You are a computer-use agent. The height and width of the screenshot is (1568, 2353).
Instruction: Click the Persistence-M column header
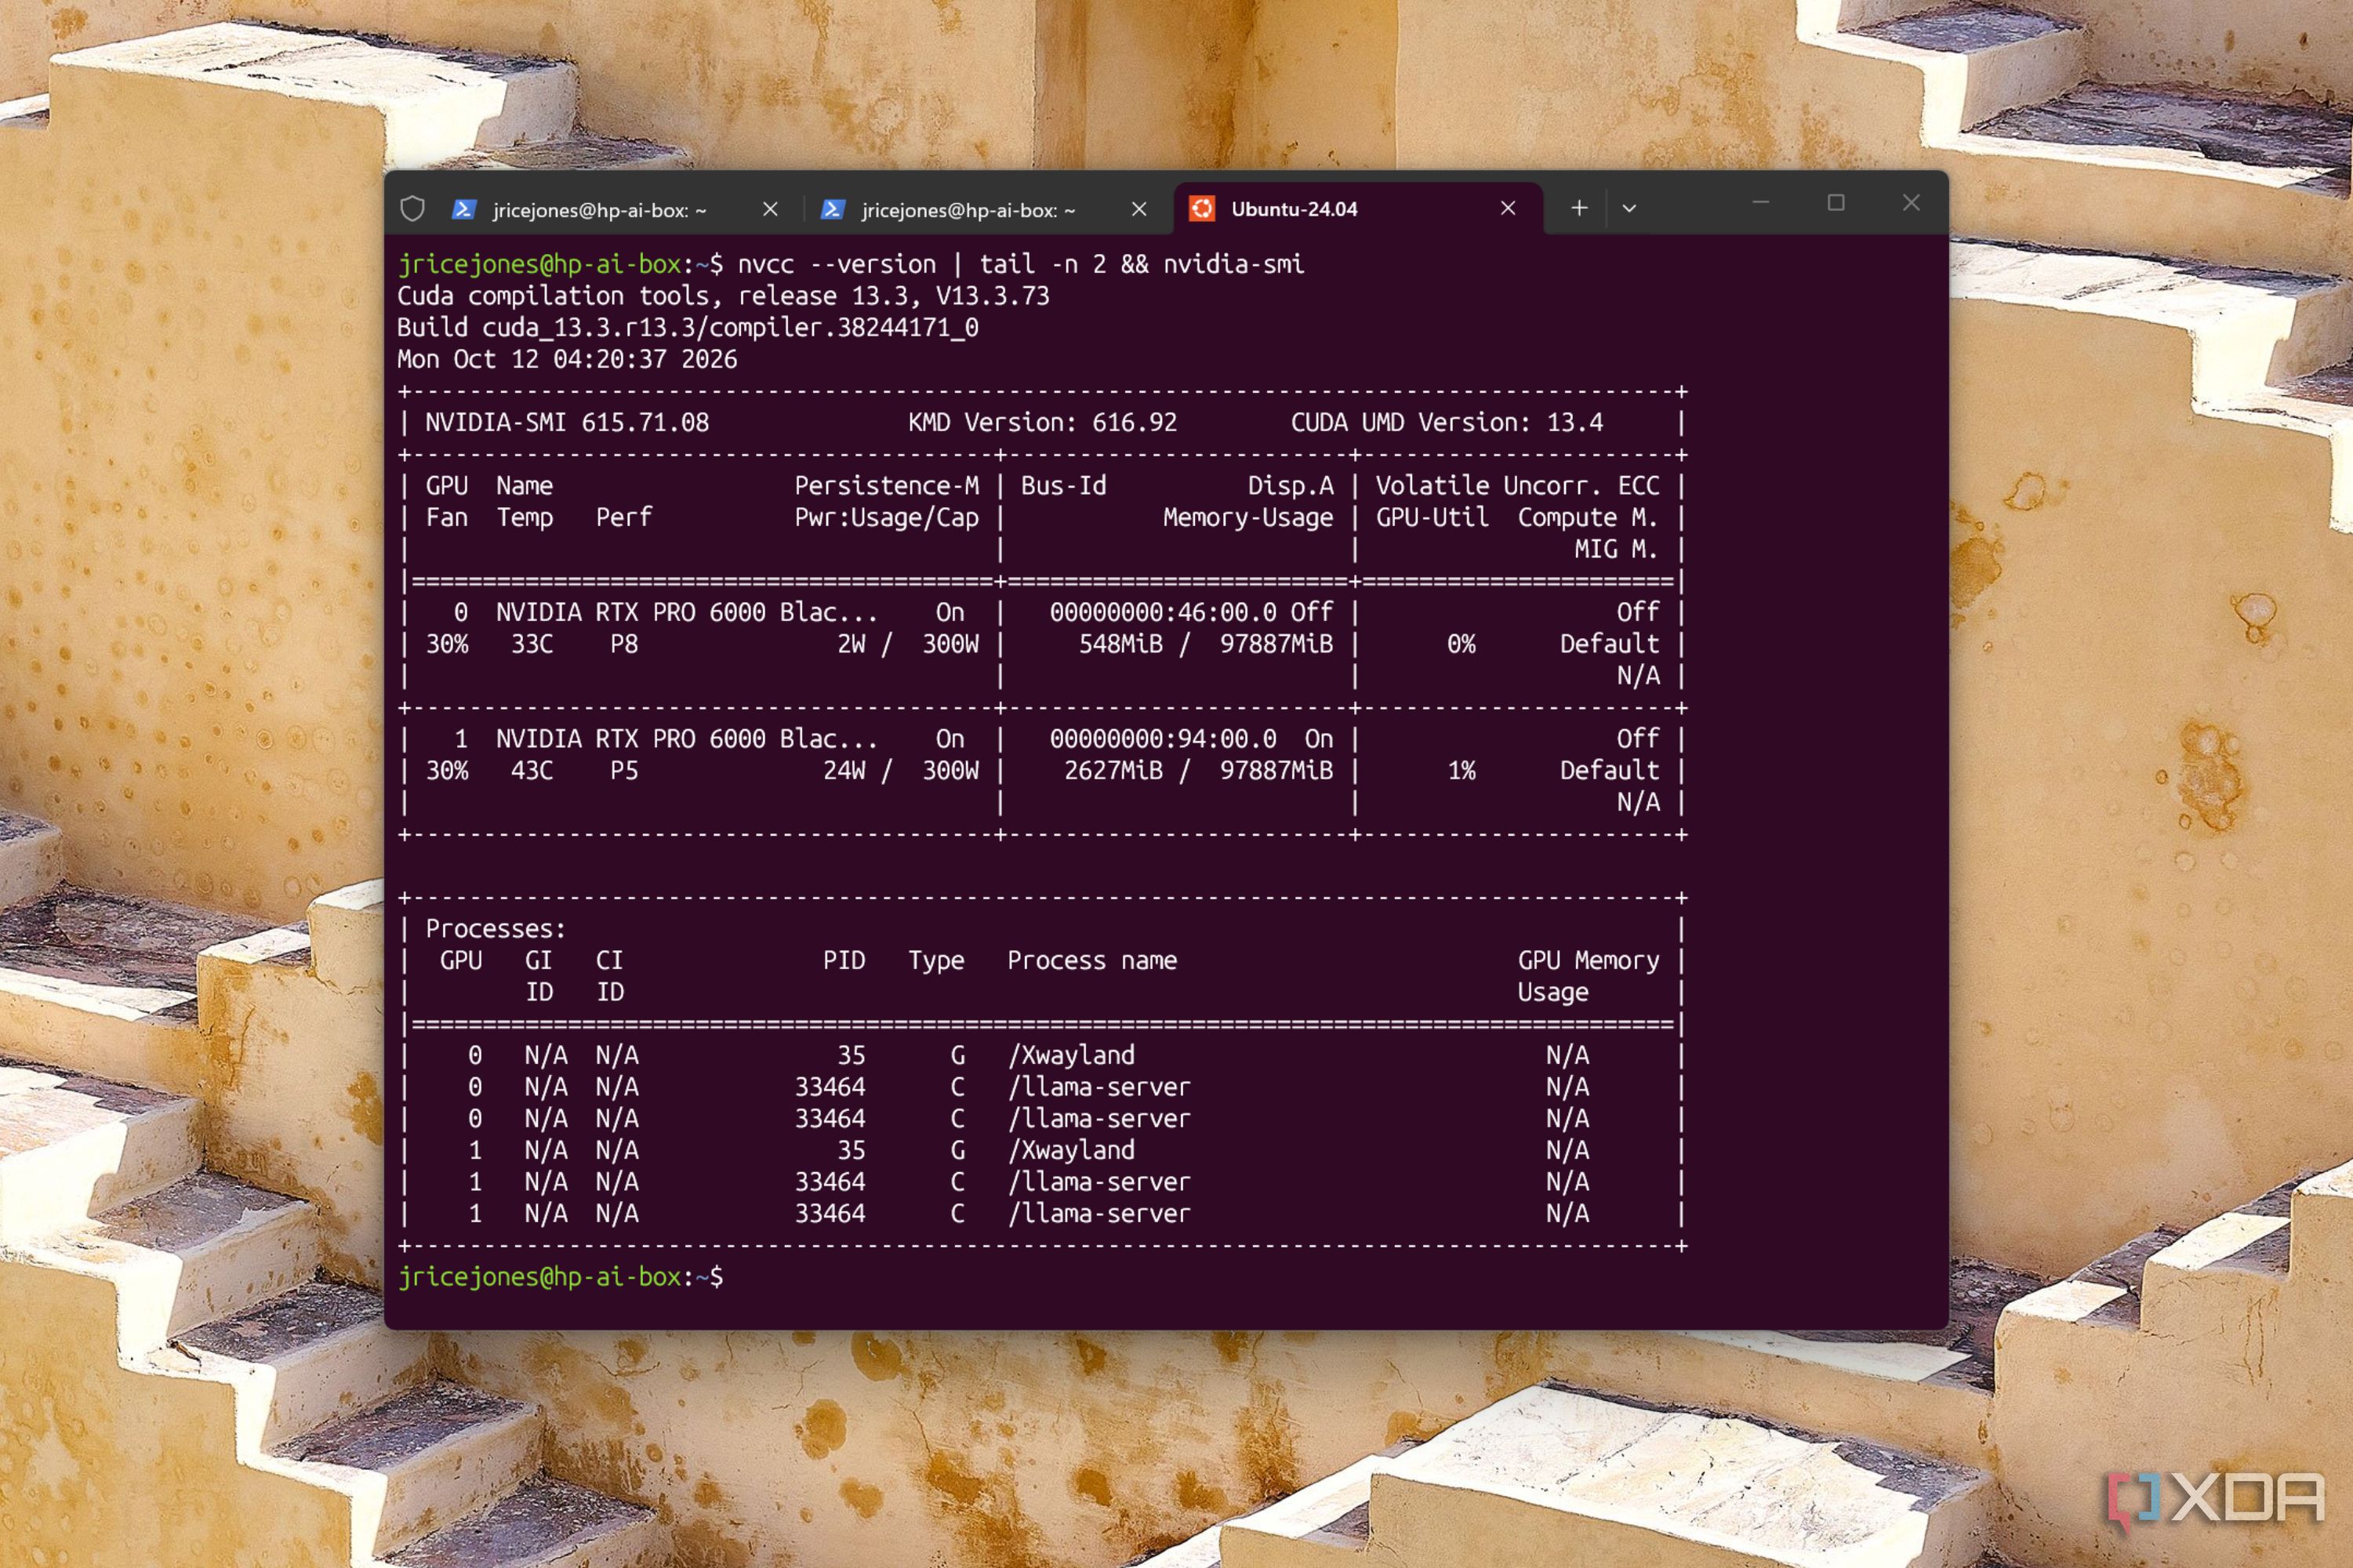coord(886,486)
